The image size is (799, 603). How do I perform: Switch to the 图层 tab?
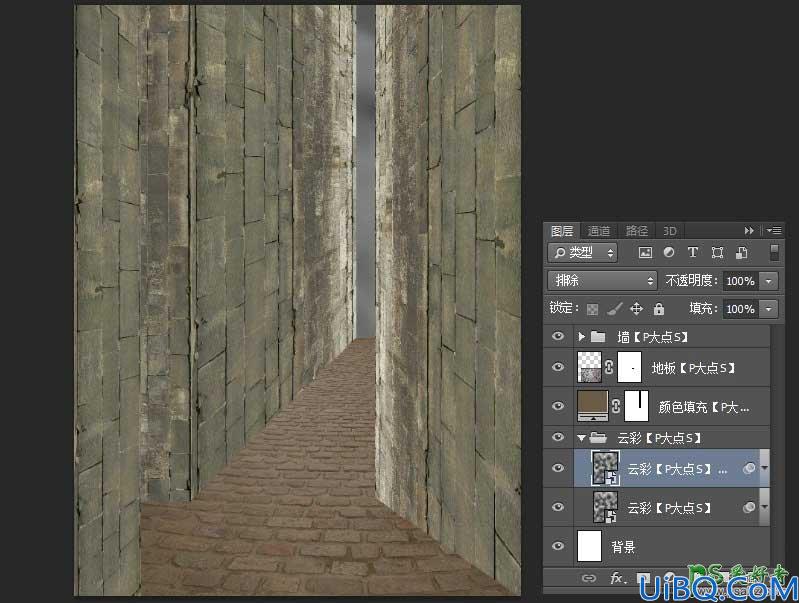(x=562, y=231)
